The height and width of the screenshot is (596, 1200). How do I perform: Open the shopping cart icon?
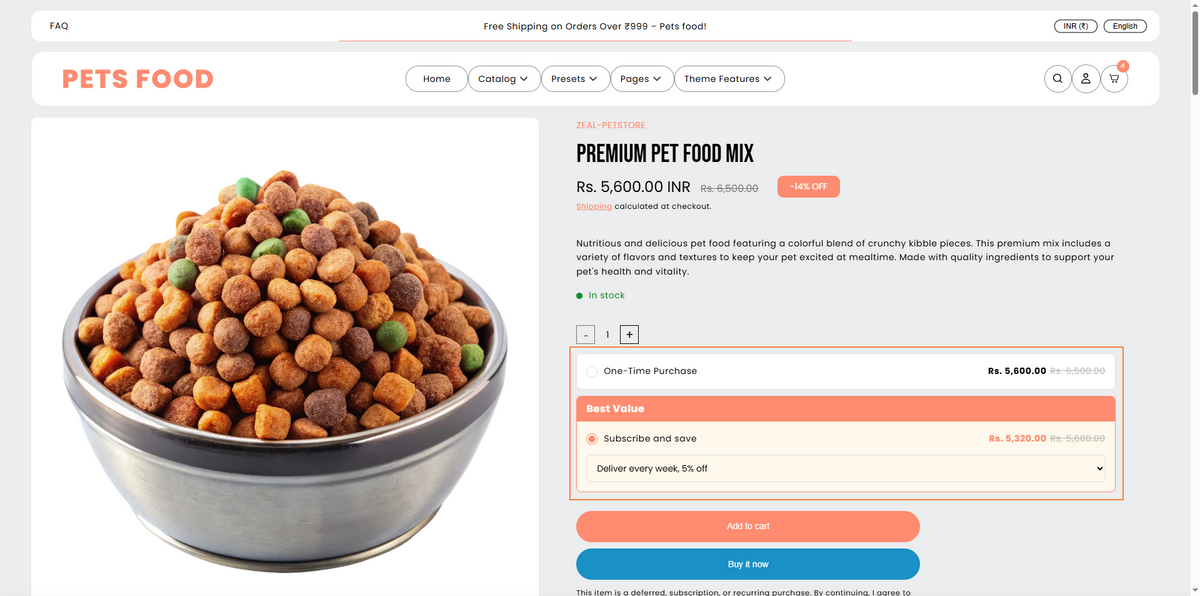[x=1114, y=79]
